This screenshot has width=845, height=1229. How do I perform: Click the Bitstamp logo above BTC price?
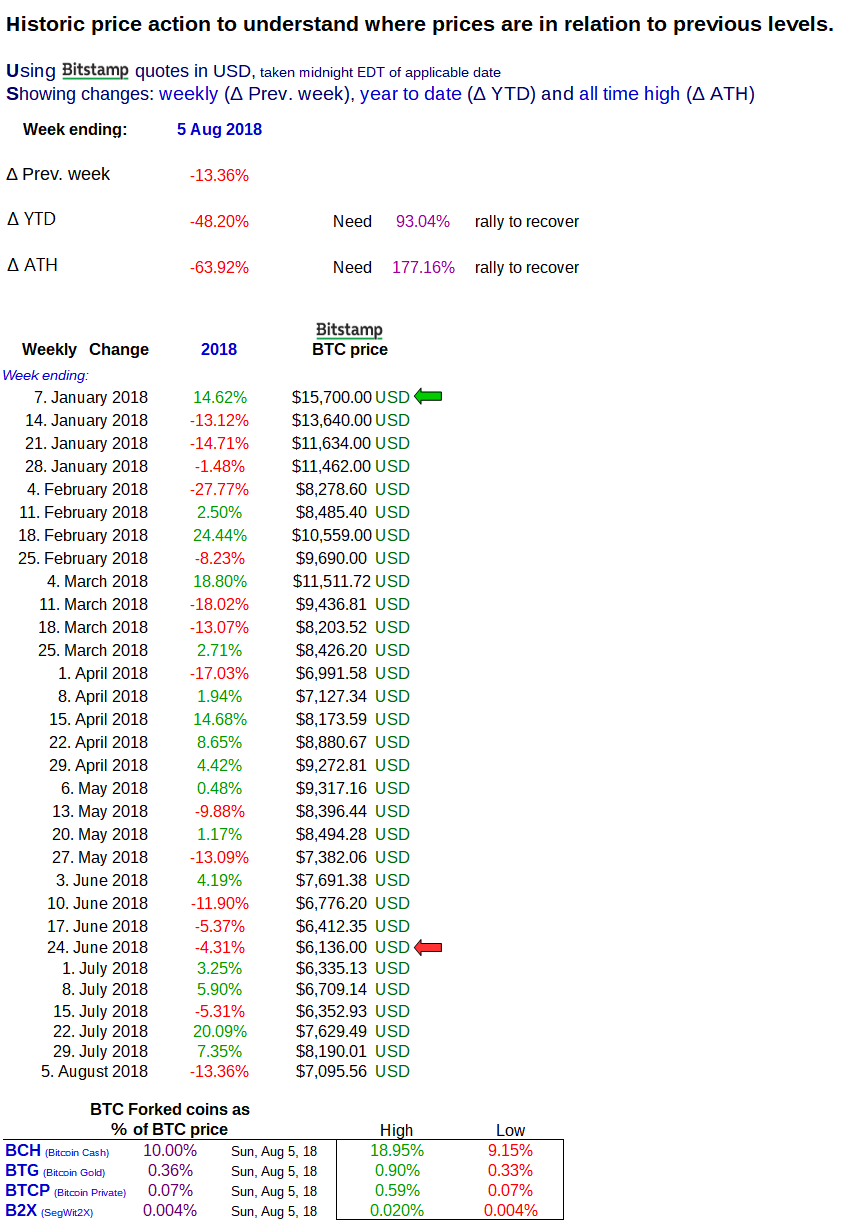(349, 330)
